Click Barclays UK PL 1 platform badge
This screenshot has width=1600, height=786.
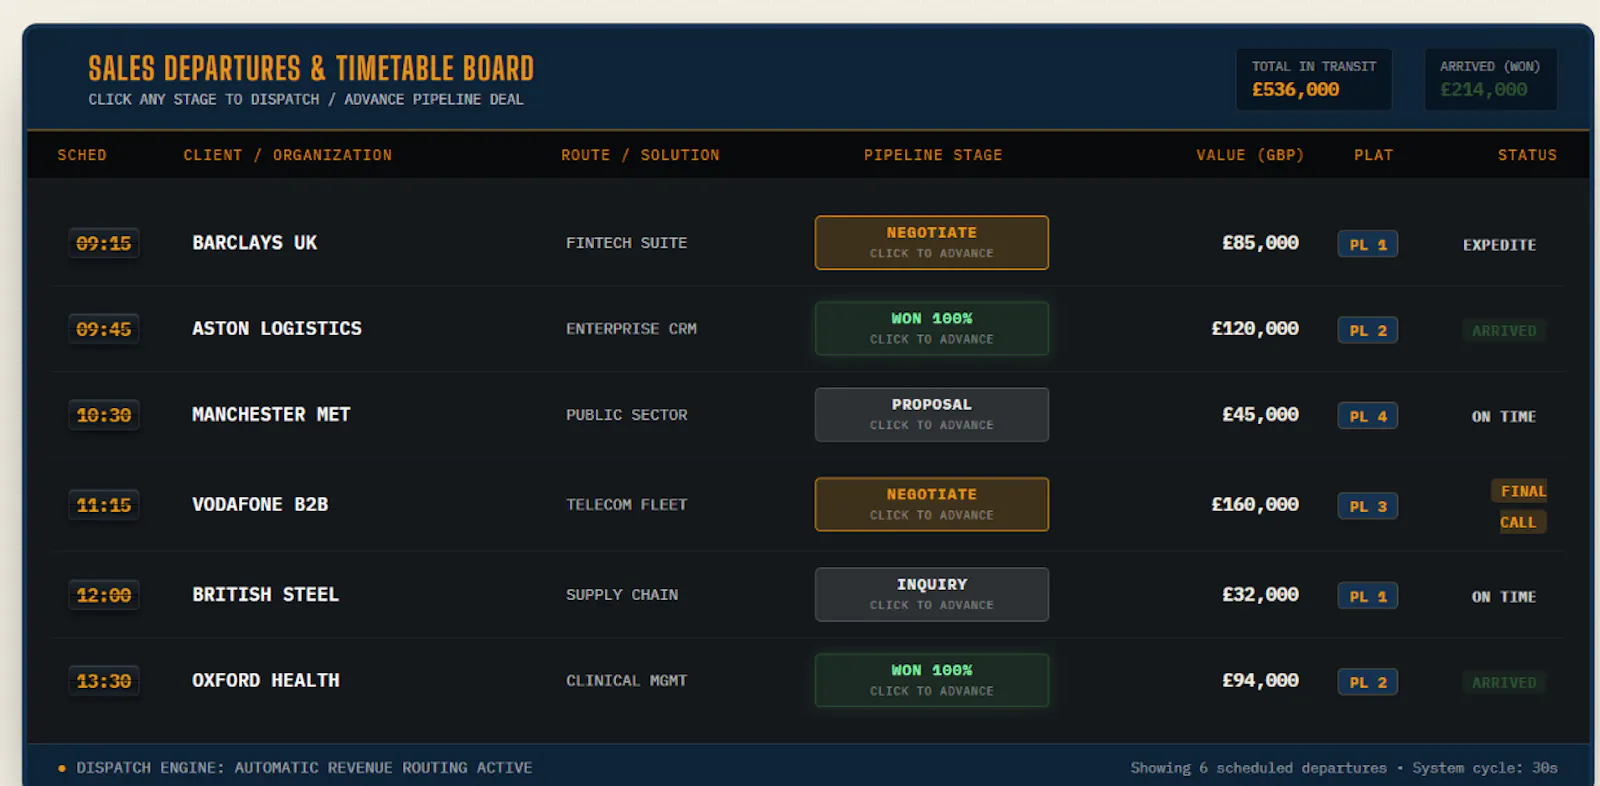tap(1368, 244)
